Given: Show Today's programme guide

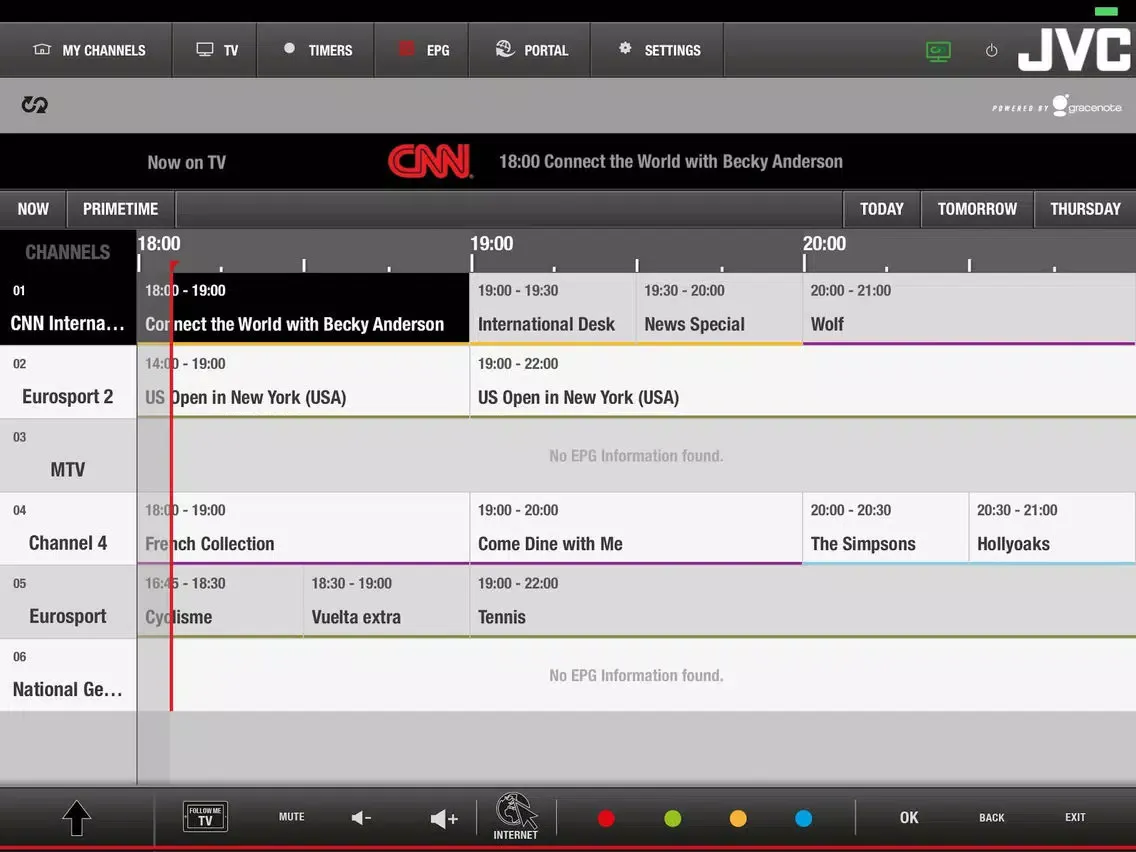Looking at the screenshot, I should [882, 209].
